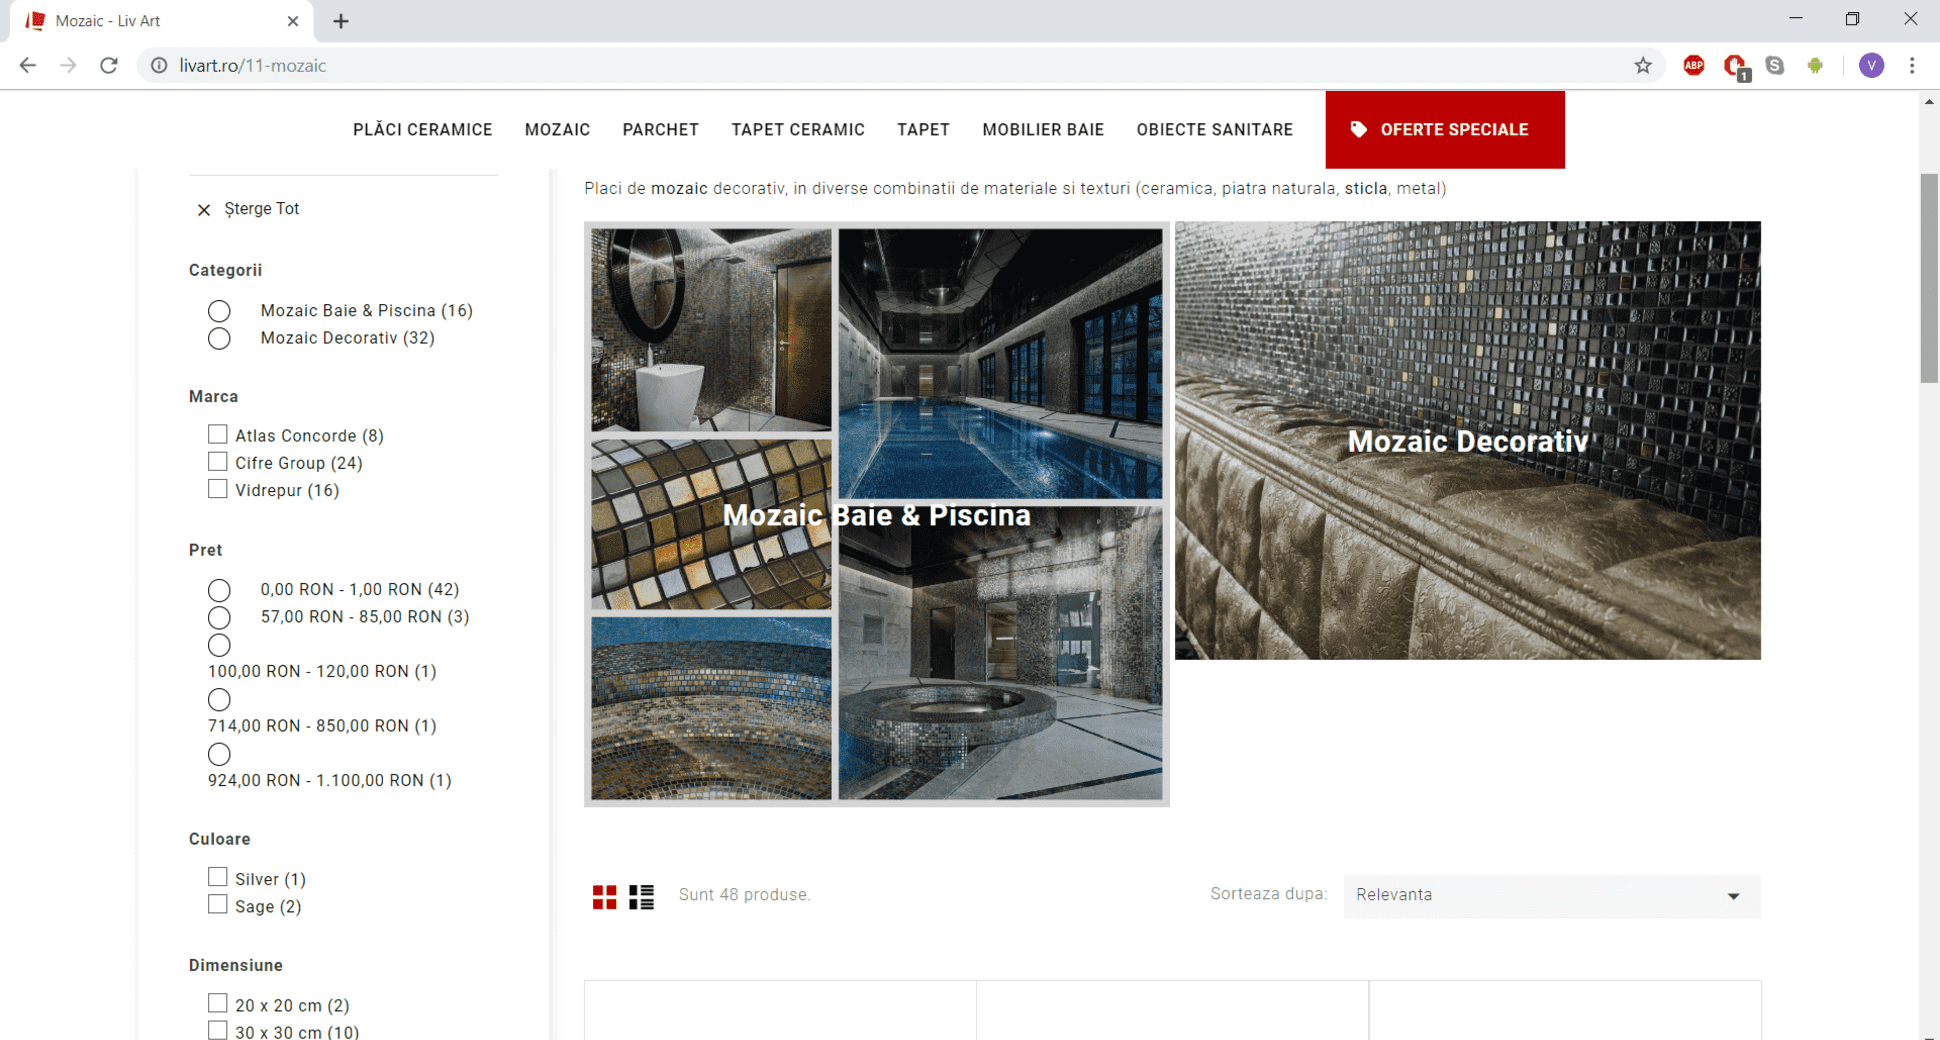Reload the current page
Screen dimensions: 1940x1040
click(109, 66)
